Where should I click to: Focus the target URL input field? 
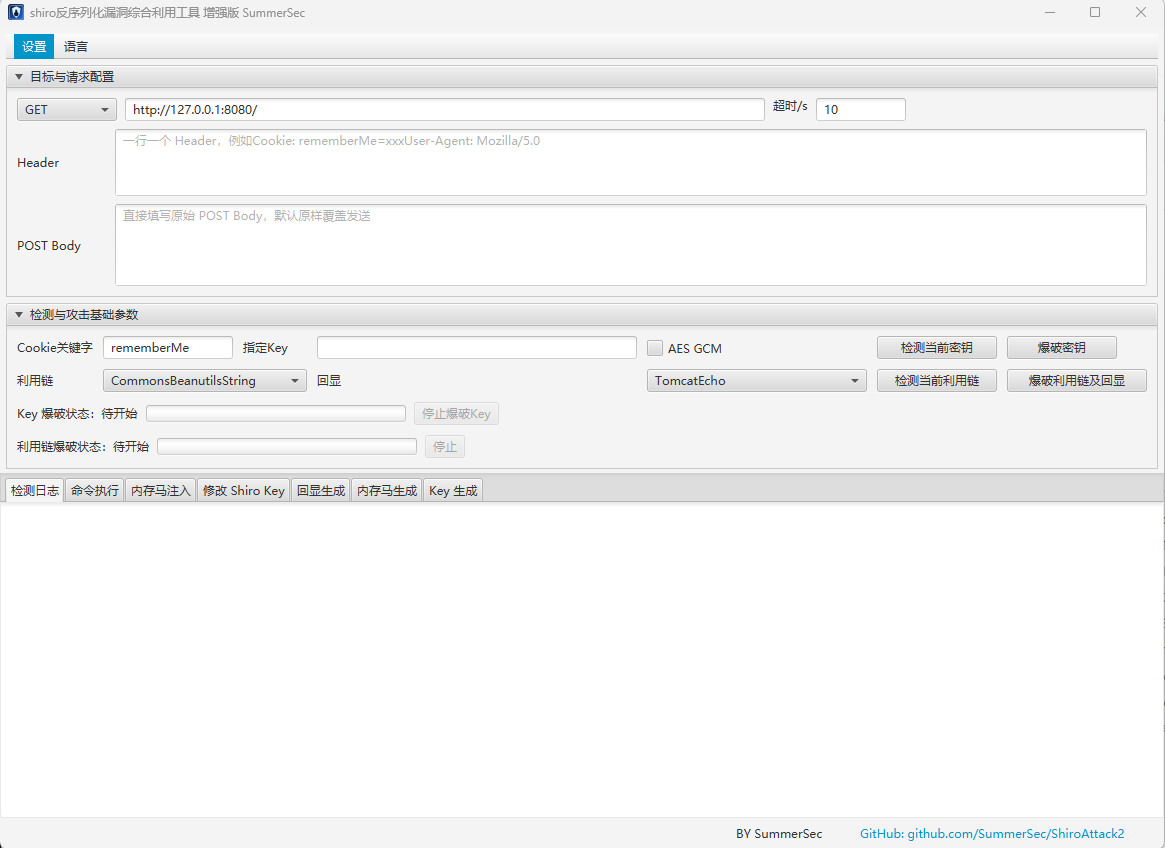[x=444, y=110]
